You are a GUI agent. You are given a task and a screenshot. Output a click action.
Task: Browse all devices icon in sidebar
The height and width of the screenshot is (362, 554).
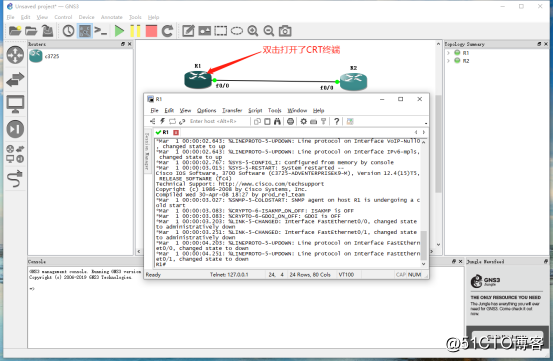click(x=15, y=154)
